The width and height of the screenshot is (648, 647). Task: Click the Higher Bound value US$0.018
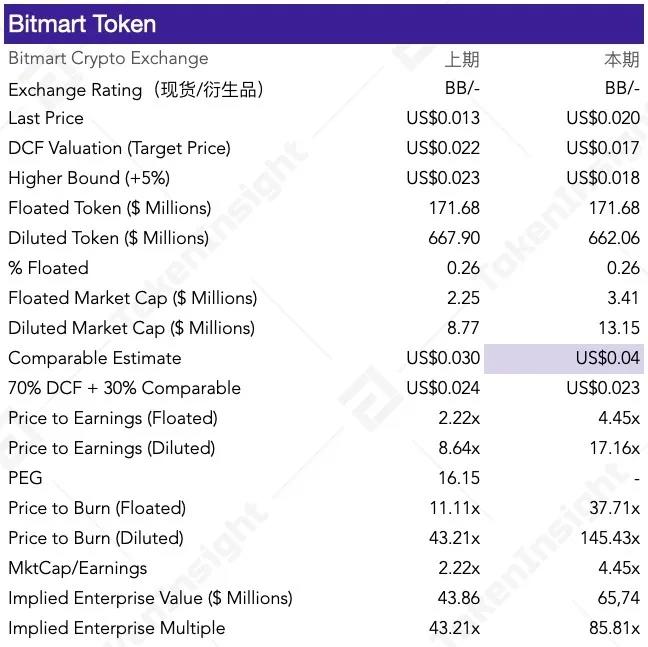(603, 178)
